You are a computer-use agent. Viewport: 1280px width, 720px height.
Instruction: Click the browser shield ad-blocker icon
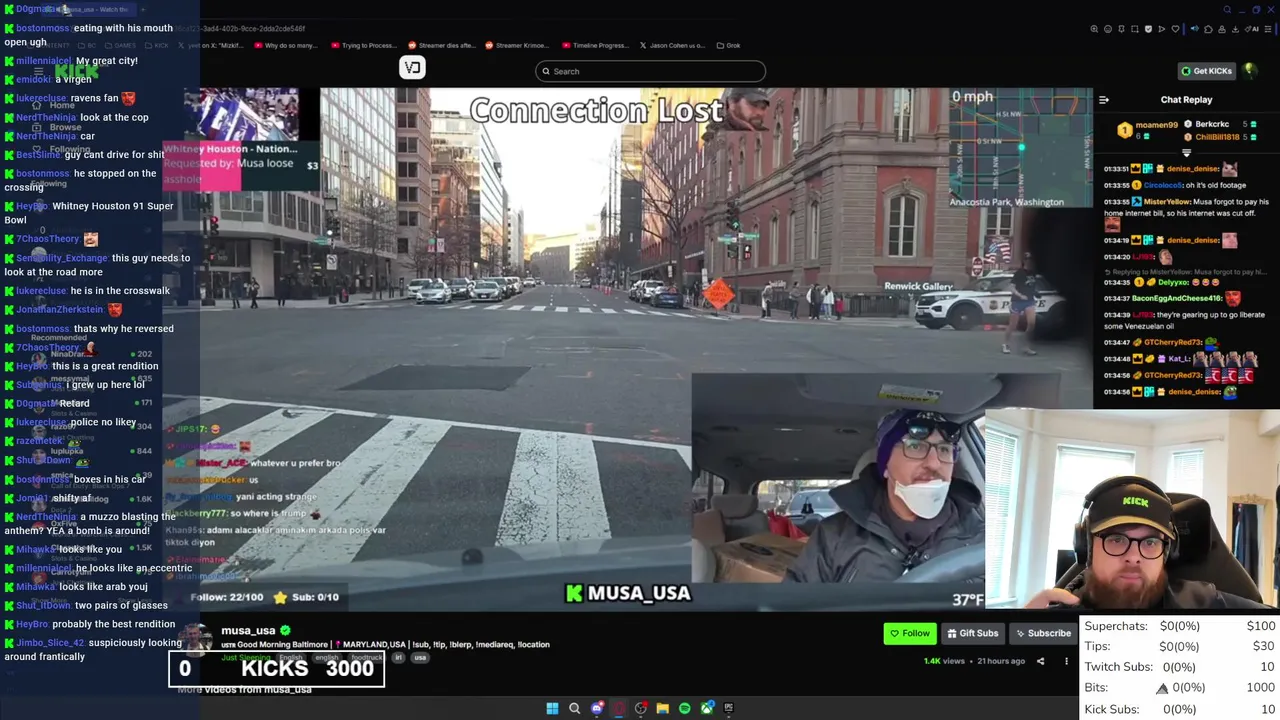click(x=1148, y=29)
